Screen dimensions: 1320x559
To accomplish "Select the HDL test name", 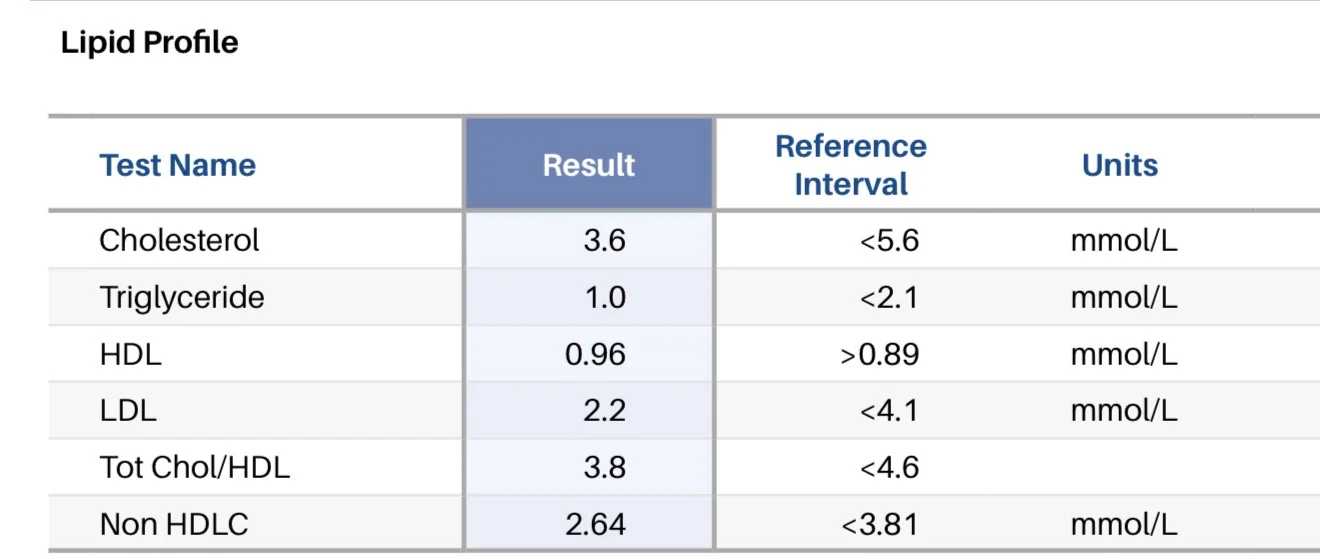I will click(x=130, y=354).
